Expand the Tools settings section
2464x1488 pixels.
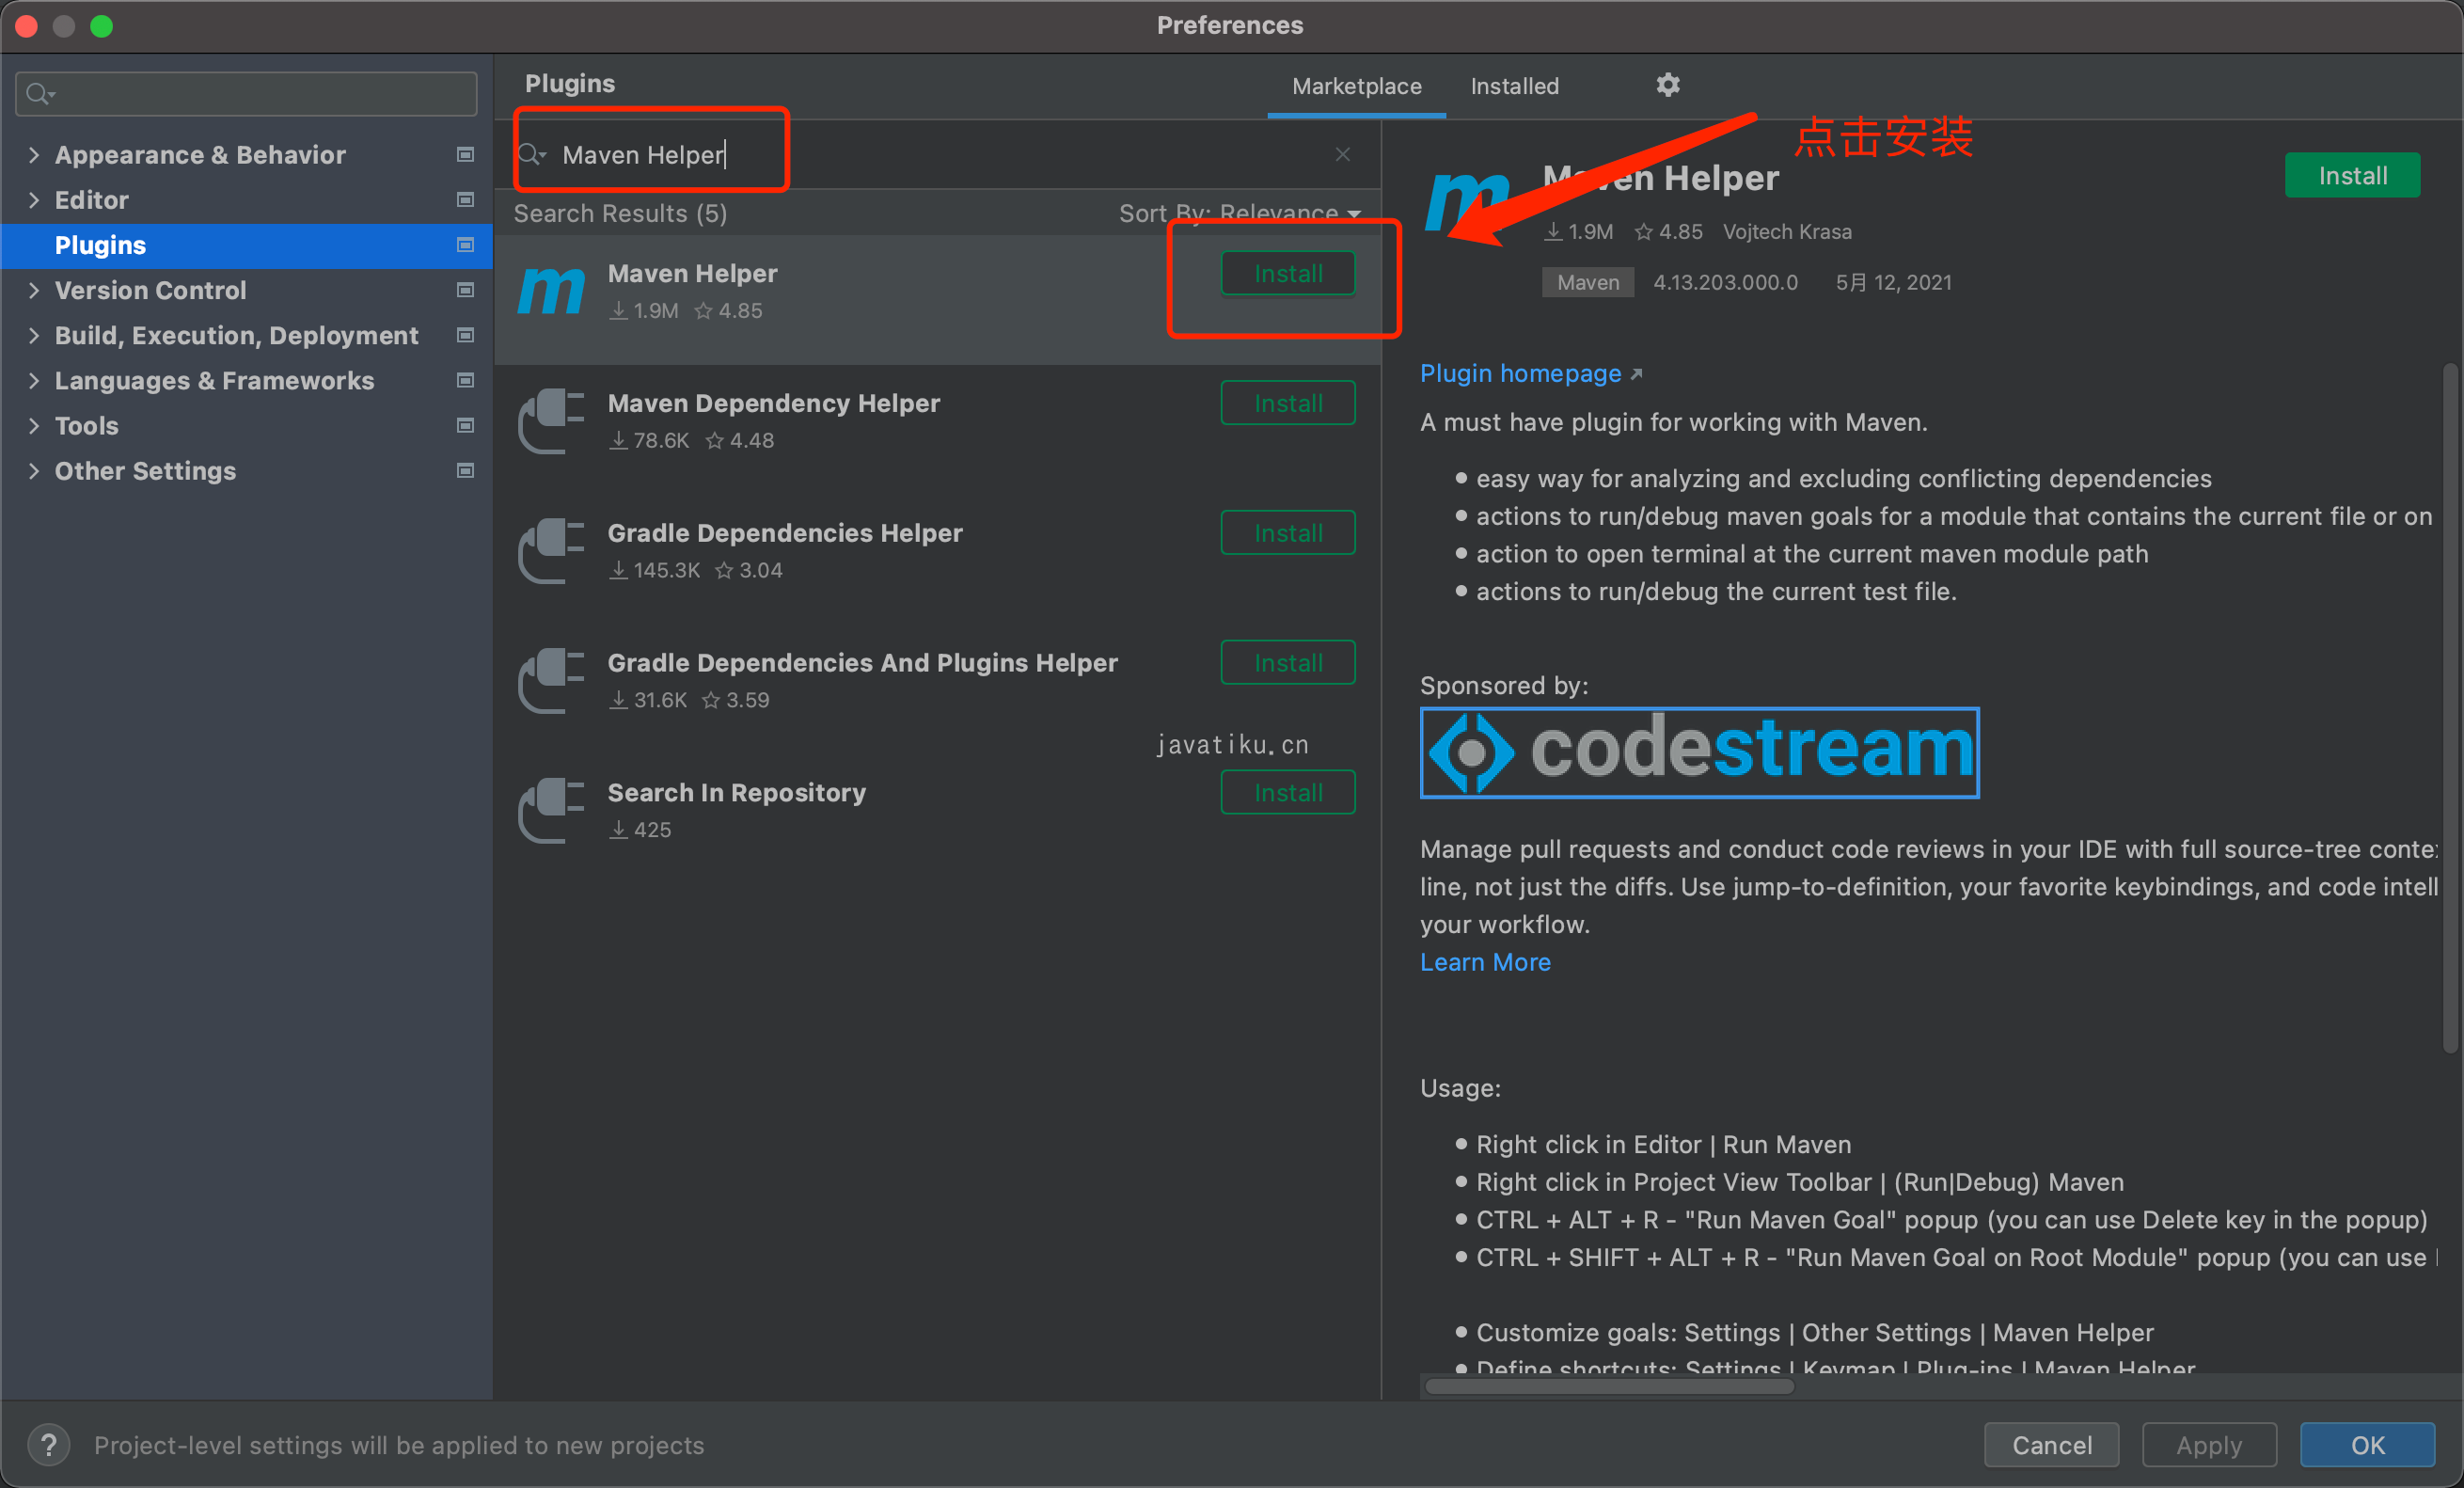pyautogui.click(x=34, y=425)
